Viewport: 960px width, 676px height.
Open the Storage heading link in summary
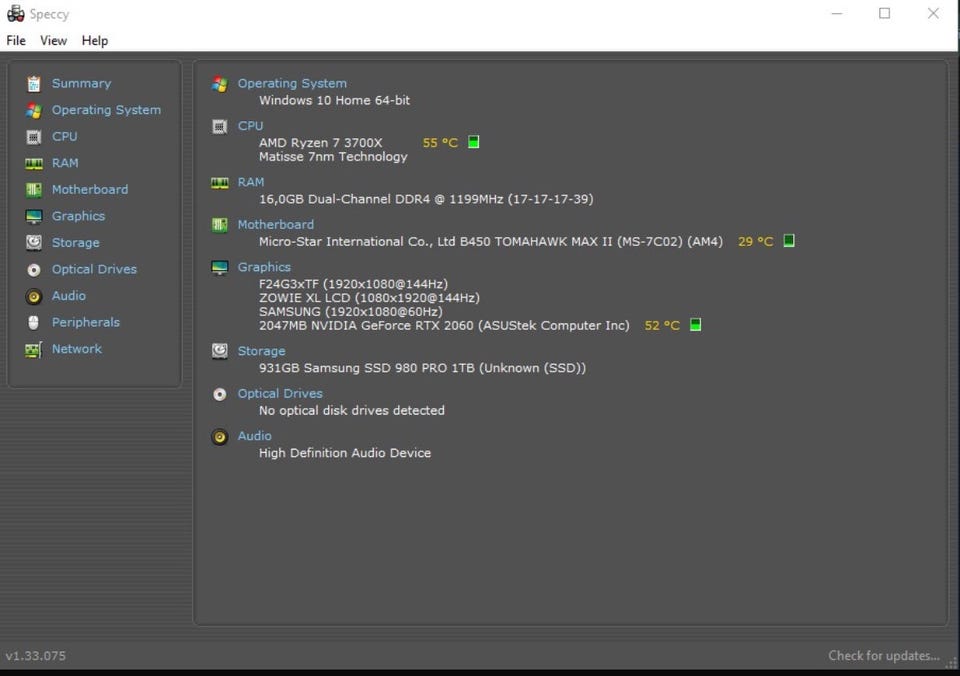tap(261, 351)
